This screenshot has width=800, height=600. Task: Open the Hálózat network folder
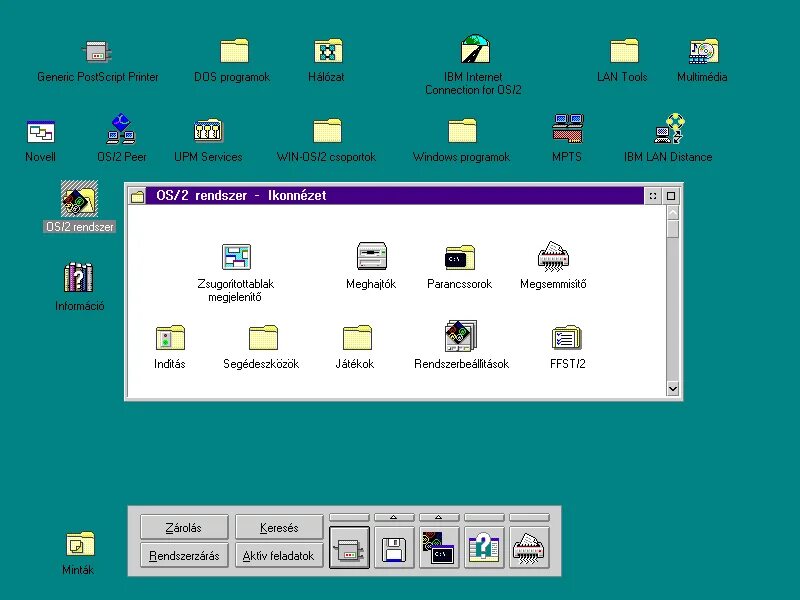coord(328,52)
